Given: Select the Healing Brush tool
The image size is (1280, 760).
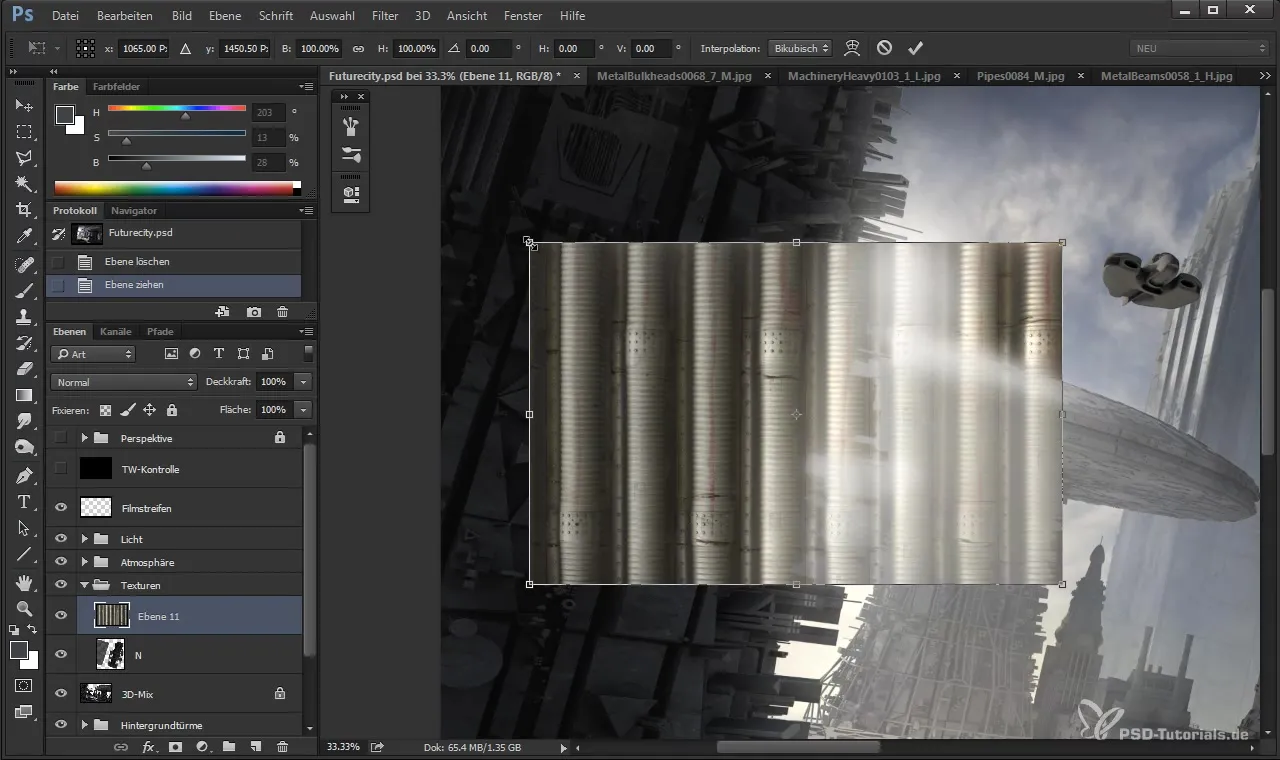Looking at the screenshot, I should [x=24, y=264].
